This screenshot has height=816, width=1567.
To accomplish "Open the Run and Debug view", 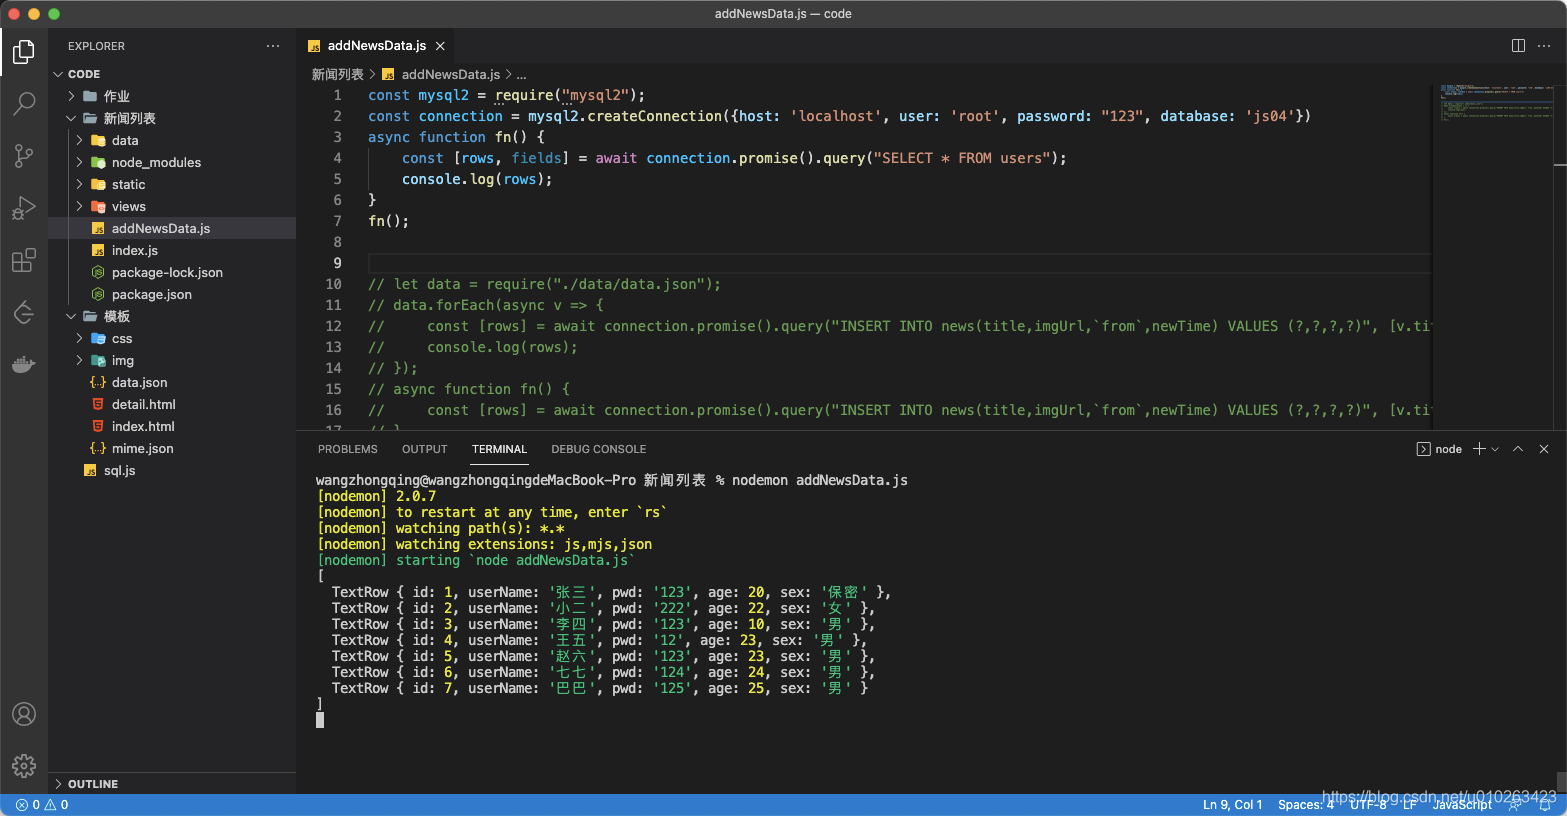I will (24, 208).
